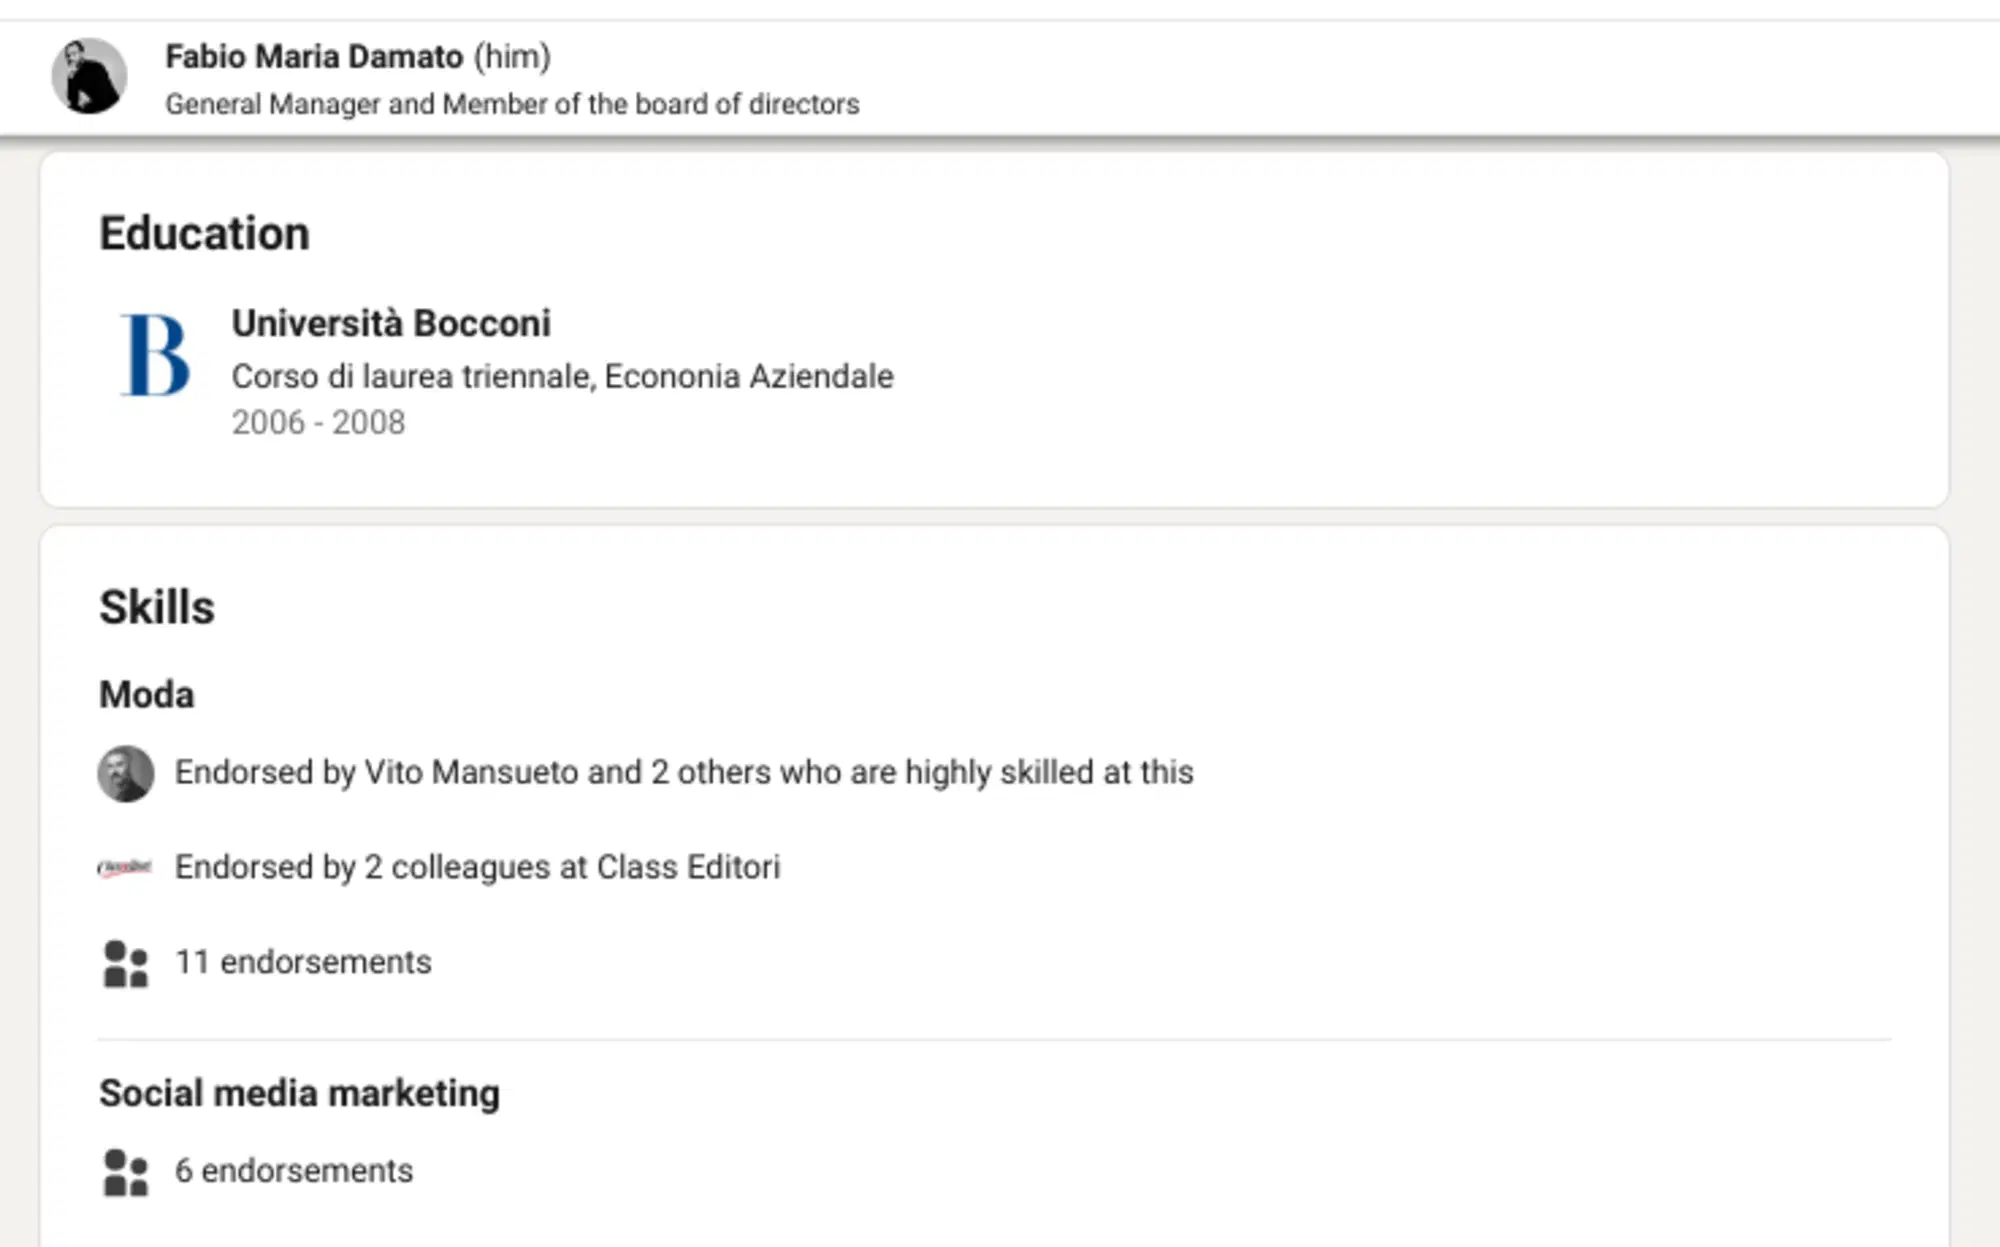The image size is (2000, 1247).
Task: Open the endorsed by Vito Mansueto details
Action: click(684, 772)
